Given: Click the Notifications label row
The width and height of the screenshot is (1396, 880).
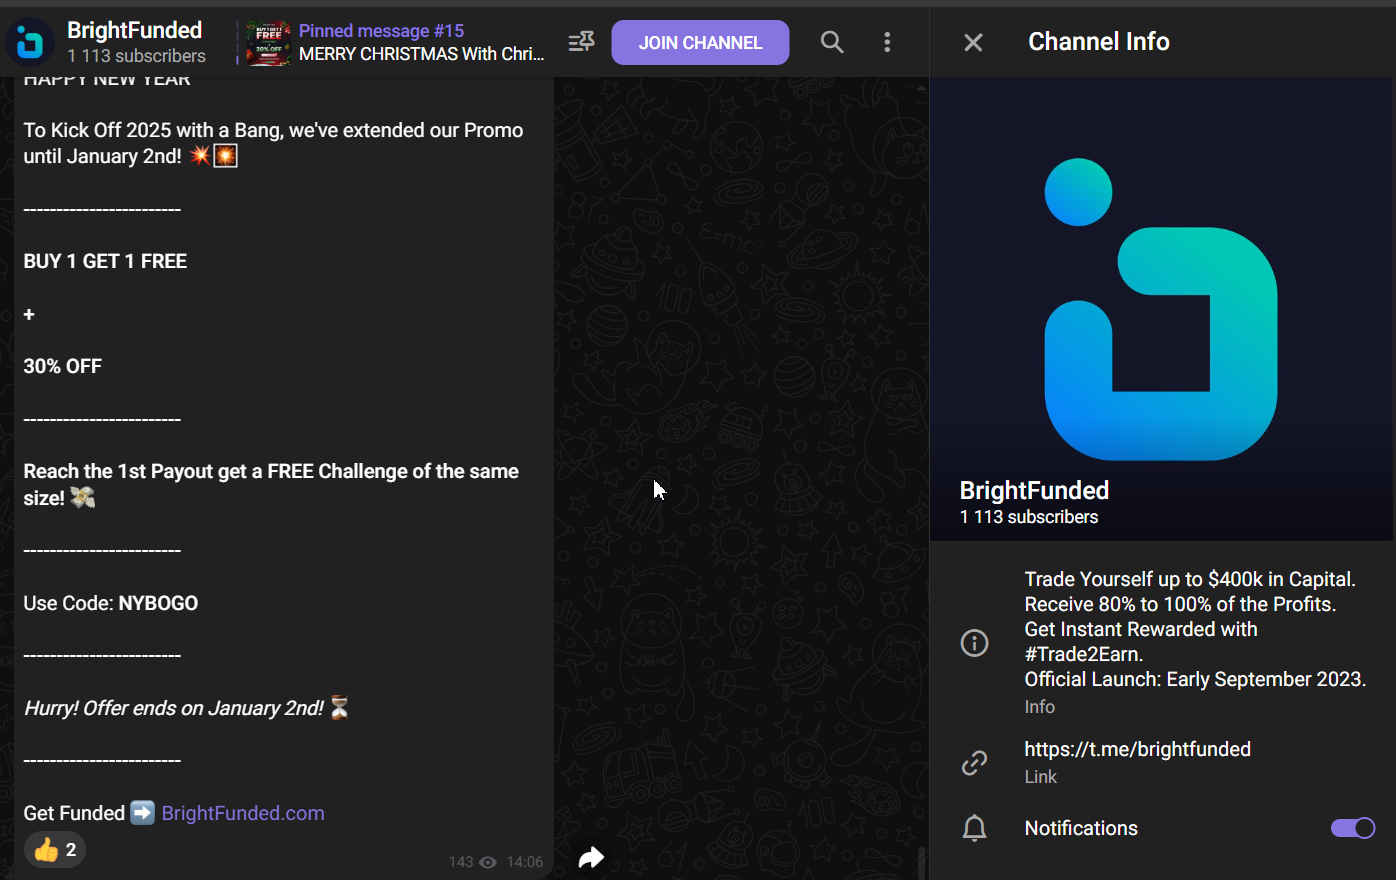Looking at the screenshot, I should [1163, 828].
